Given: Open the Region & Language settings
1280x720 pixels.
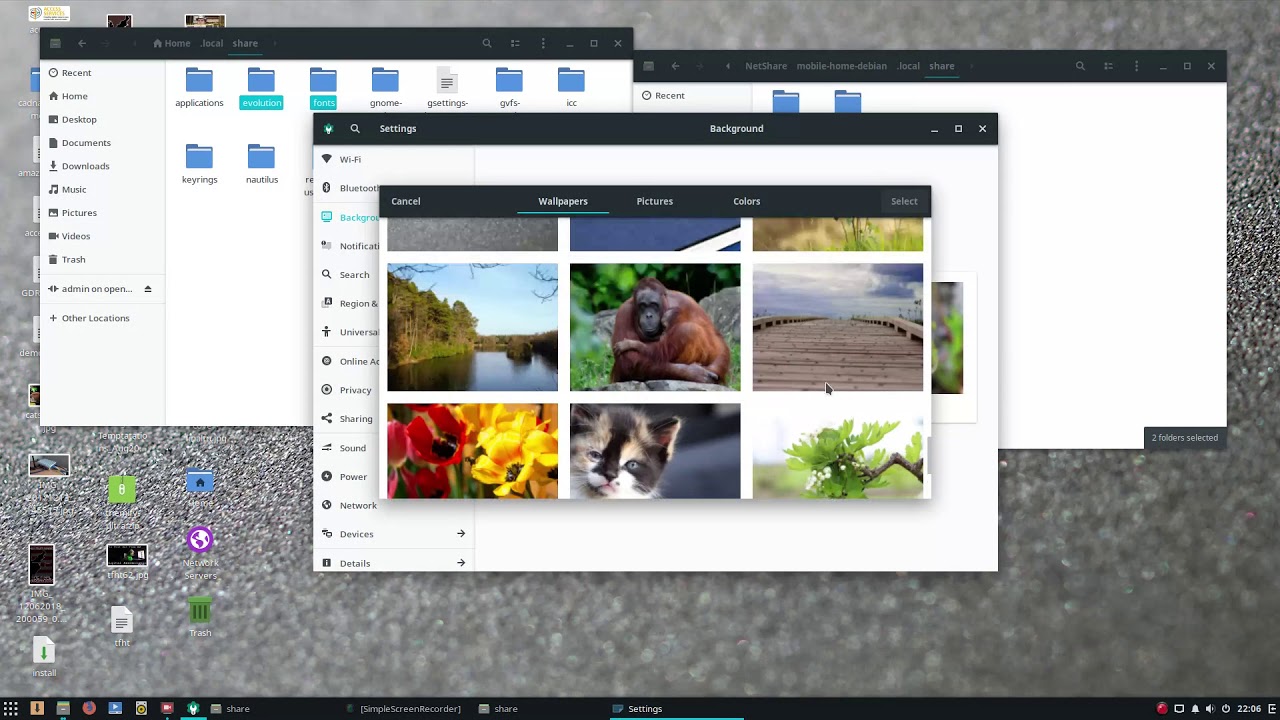Looking at the screenshot, I should coord(347,303).
